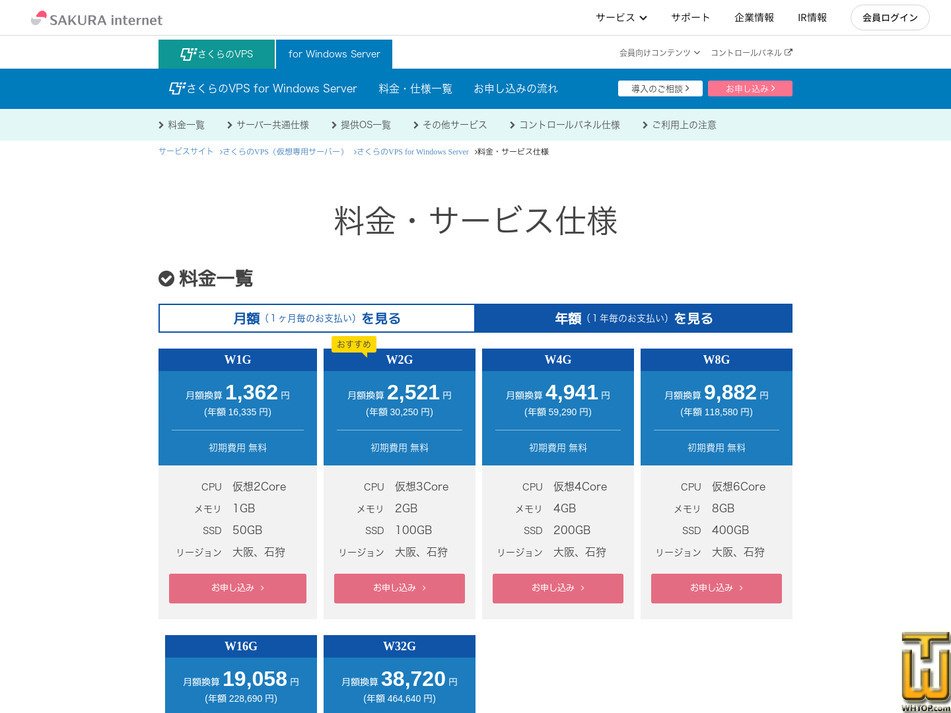Click the W8G plan header
The image size is (951, 713).
click(716, 360)
